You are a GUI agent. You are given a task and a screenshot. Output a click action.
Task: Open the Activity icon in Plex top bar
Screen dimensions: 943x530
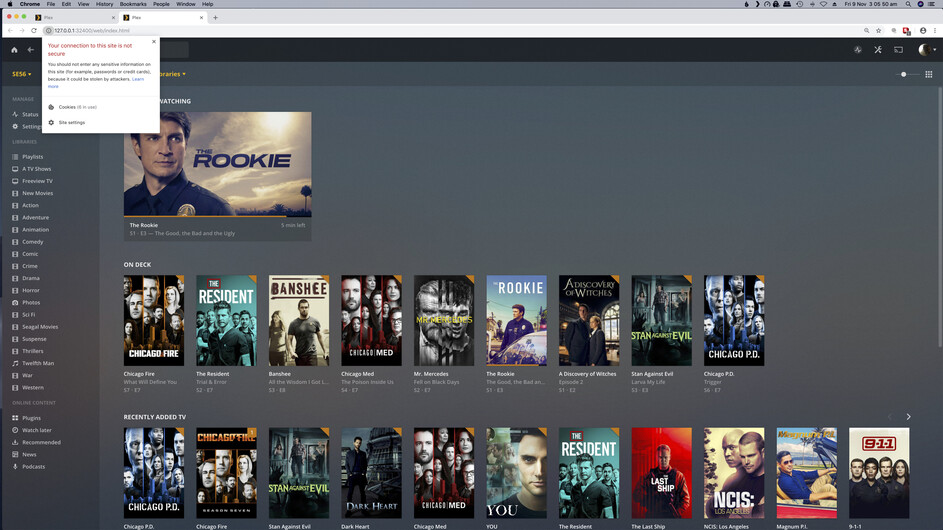point(858,50)
